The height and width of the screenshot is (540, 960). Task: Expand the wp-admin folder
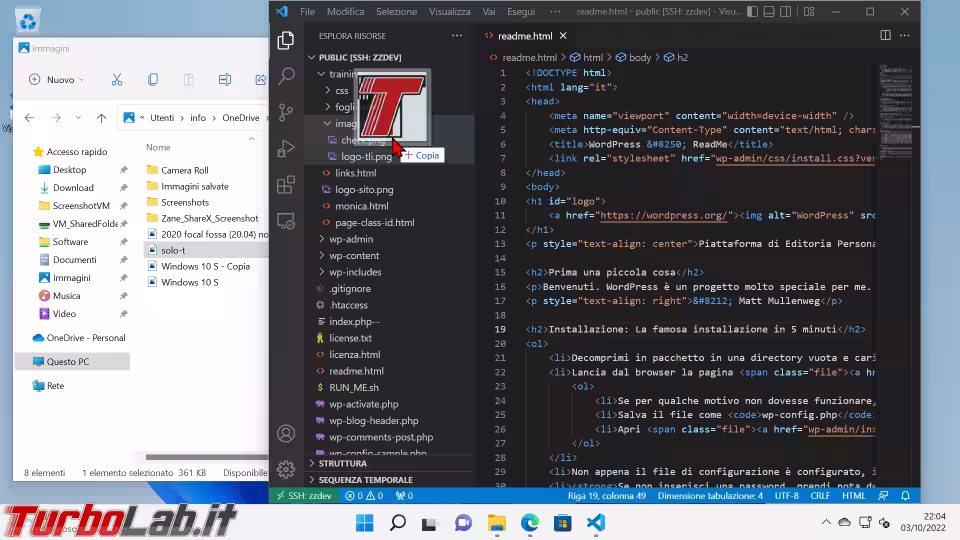click(350, 239)
